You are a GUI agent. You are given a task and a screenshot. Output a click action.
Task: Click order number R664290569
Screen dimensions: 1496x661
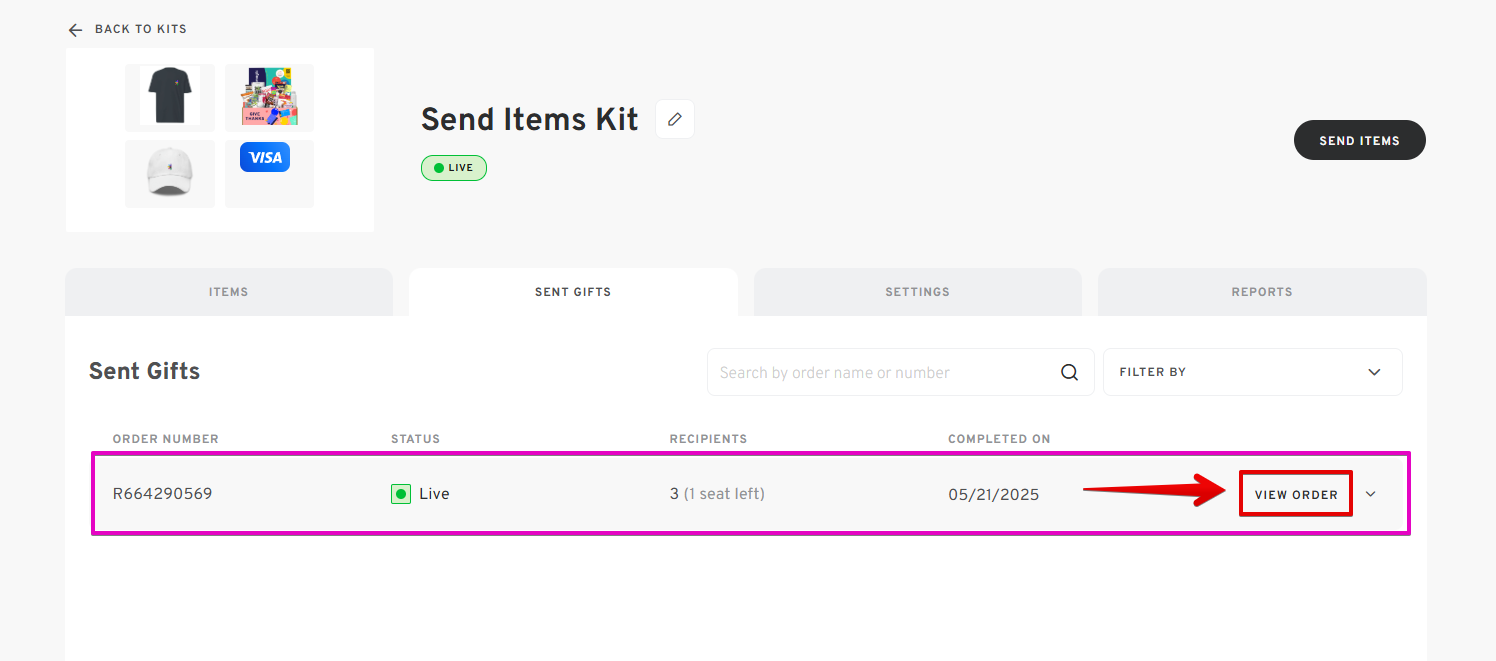click(162, 494)
